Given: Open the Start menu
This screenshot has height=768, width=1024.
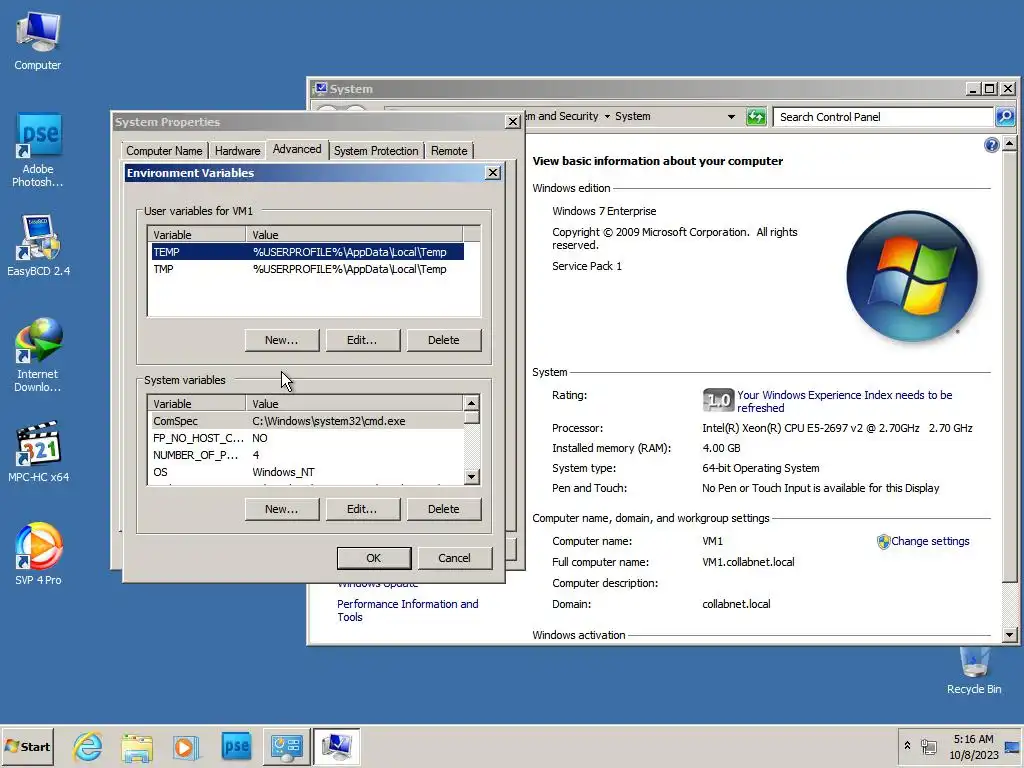Looking at the screenshot, I should point(27,746).
